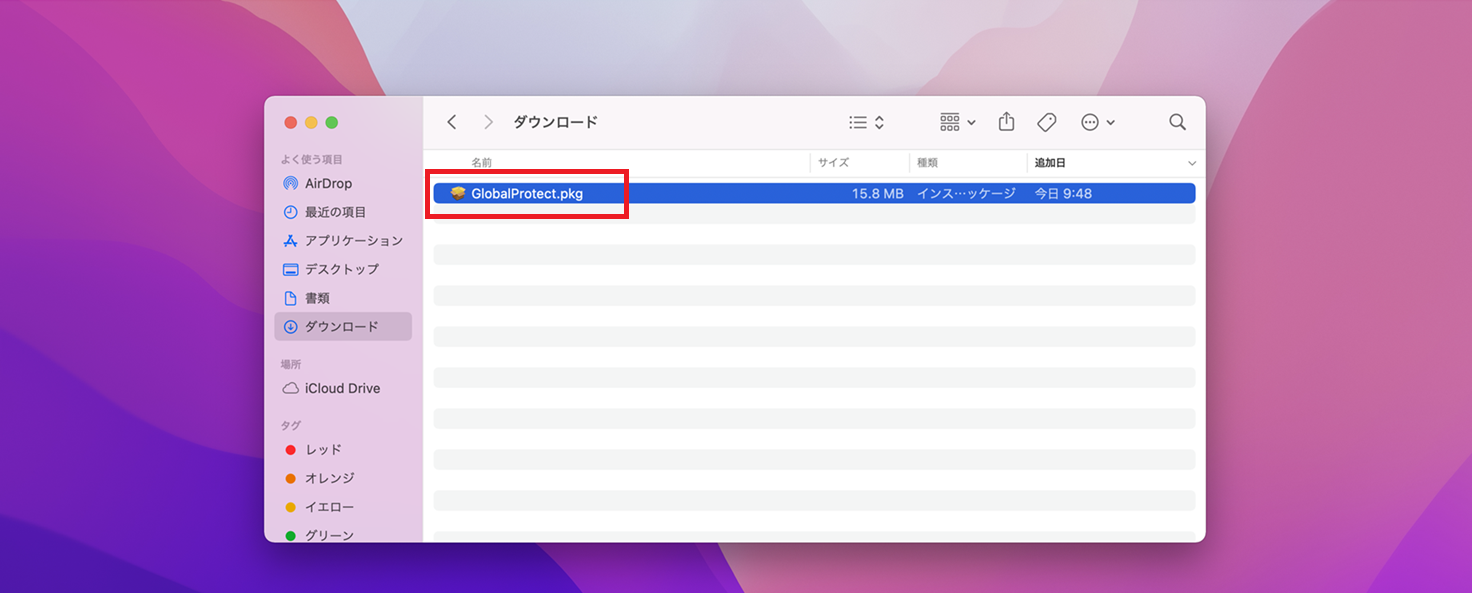The height and width of the screenshot is (596, 1472).
Task: Click the iCloud cloud icon
Action: pyautogui.click(x=290, y=388)
